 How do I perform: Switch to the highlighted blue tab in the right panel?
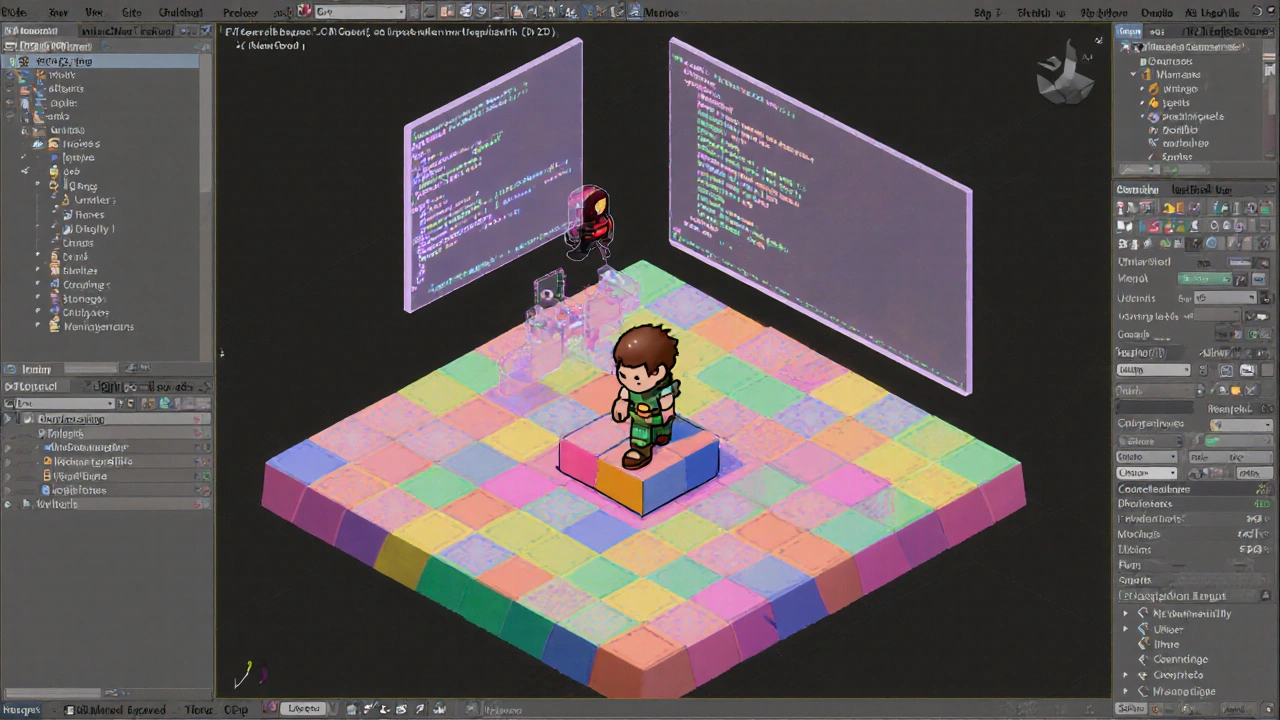1129,32
